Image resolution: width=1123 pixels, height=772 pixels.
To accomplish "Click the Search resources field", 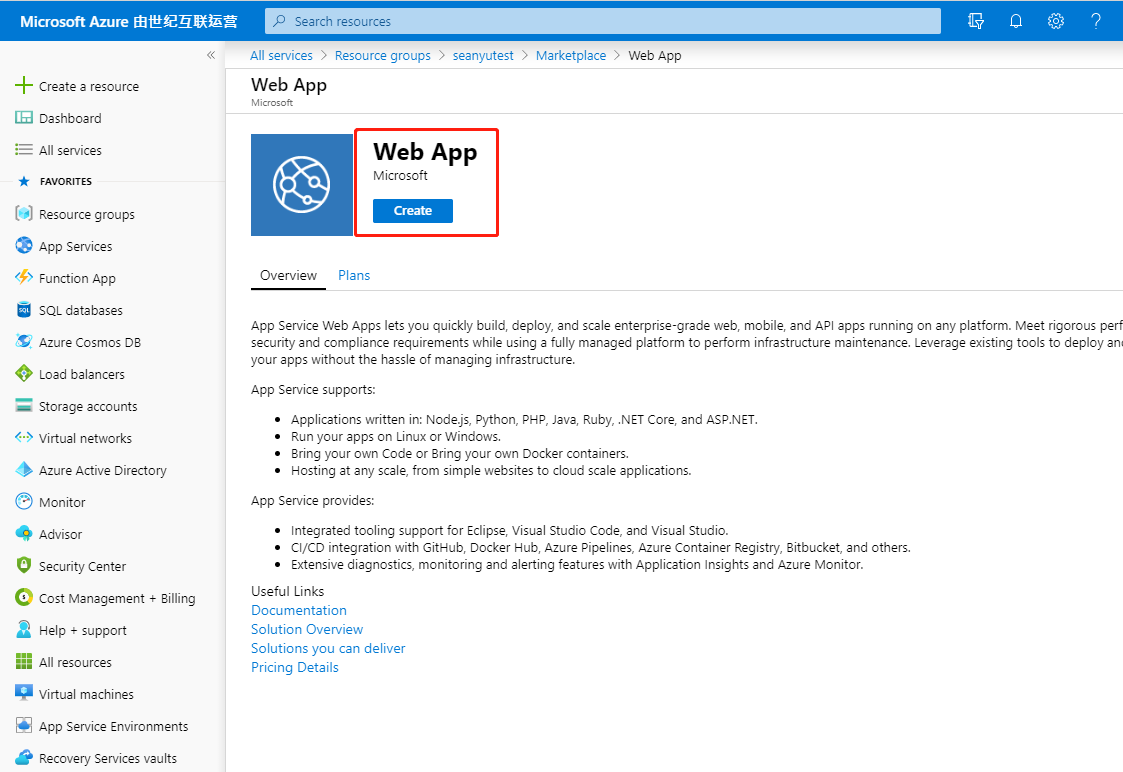I will [602, 21].
